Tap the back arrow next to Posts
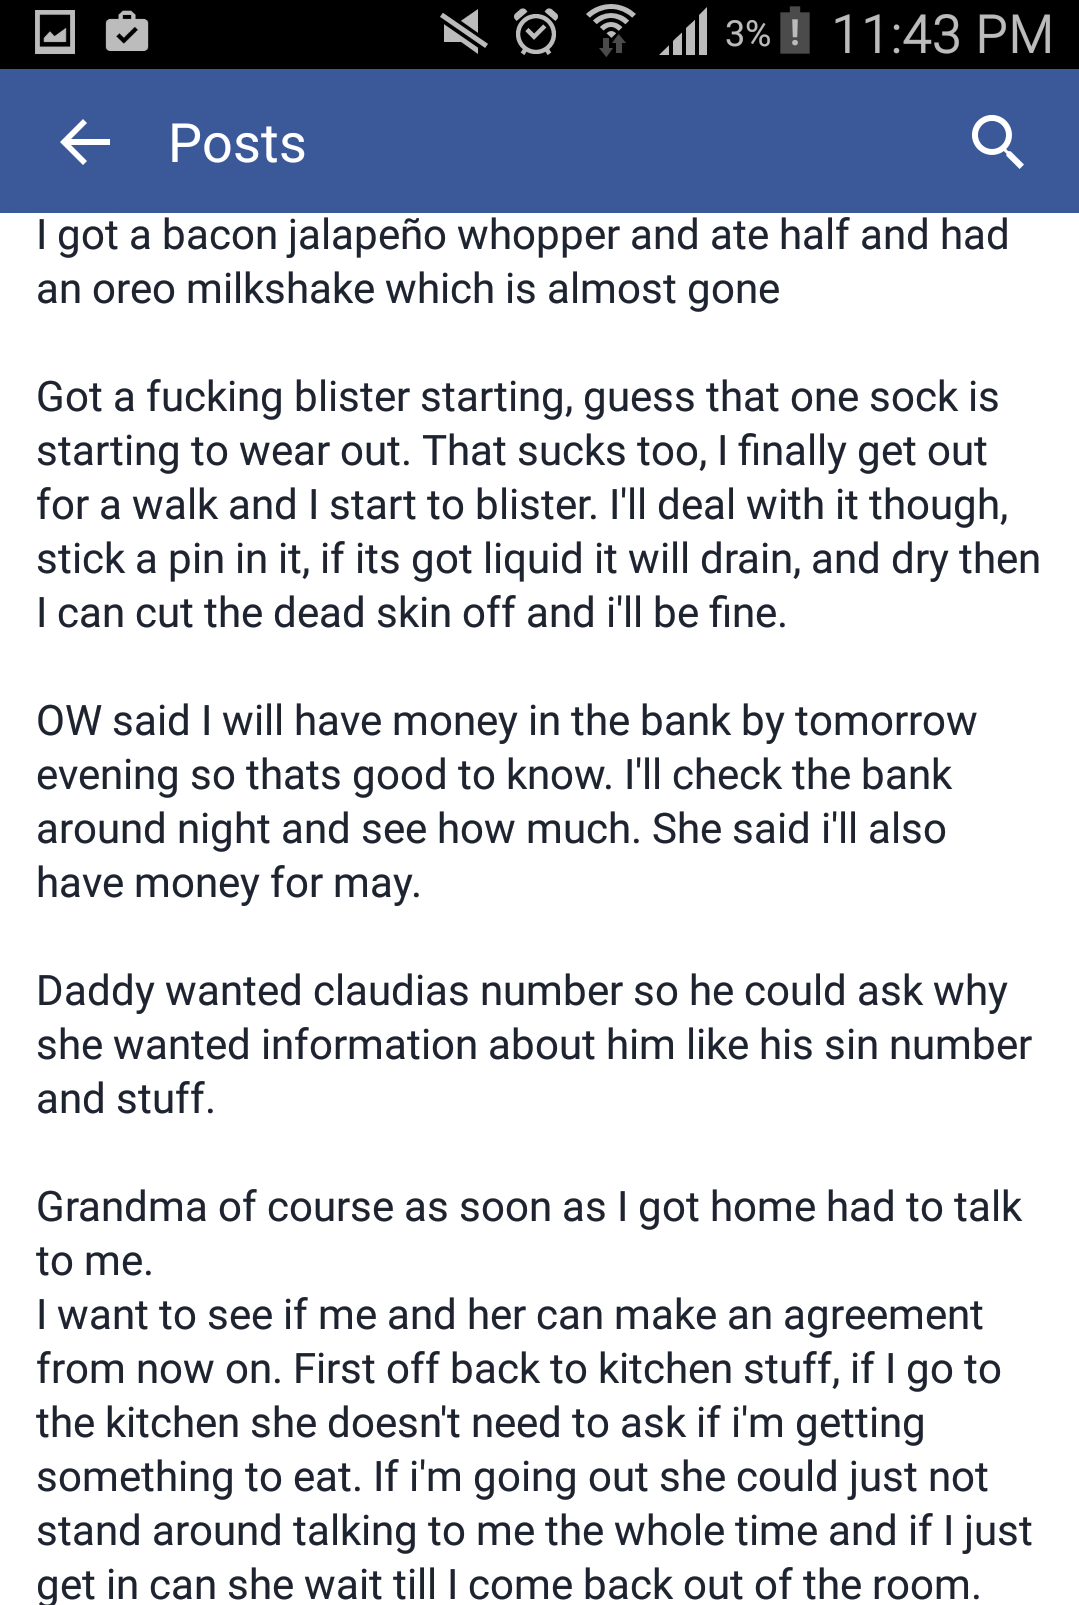Viewport: 1079px width, 1605px height. [85, 143]
